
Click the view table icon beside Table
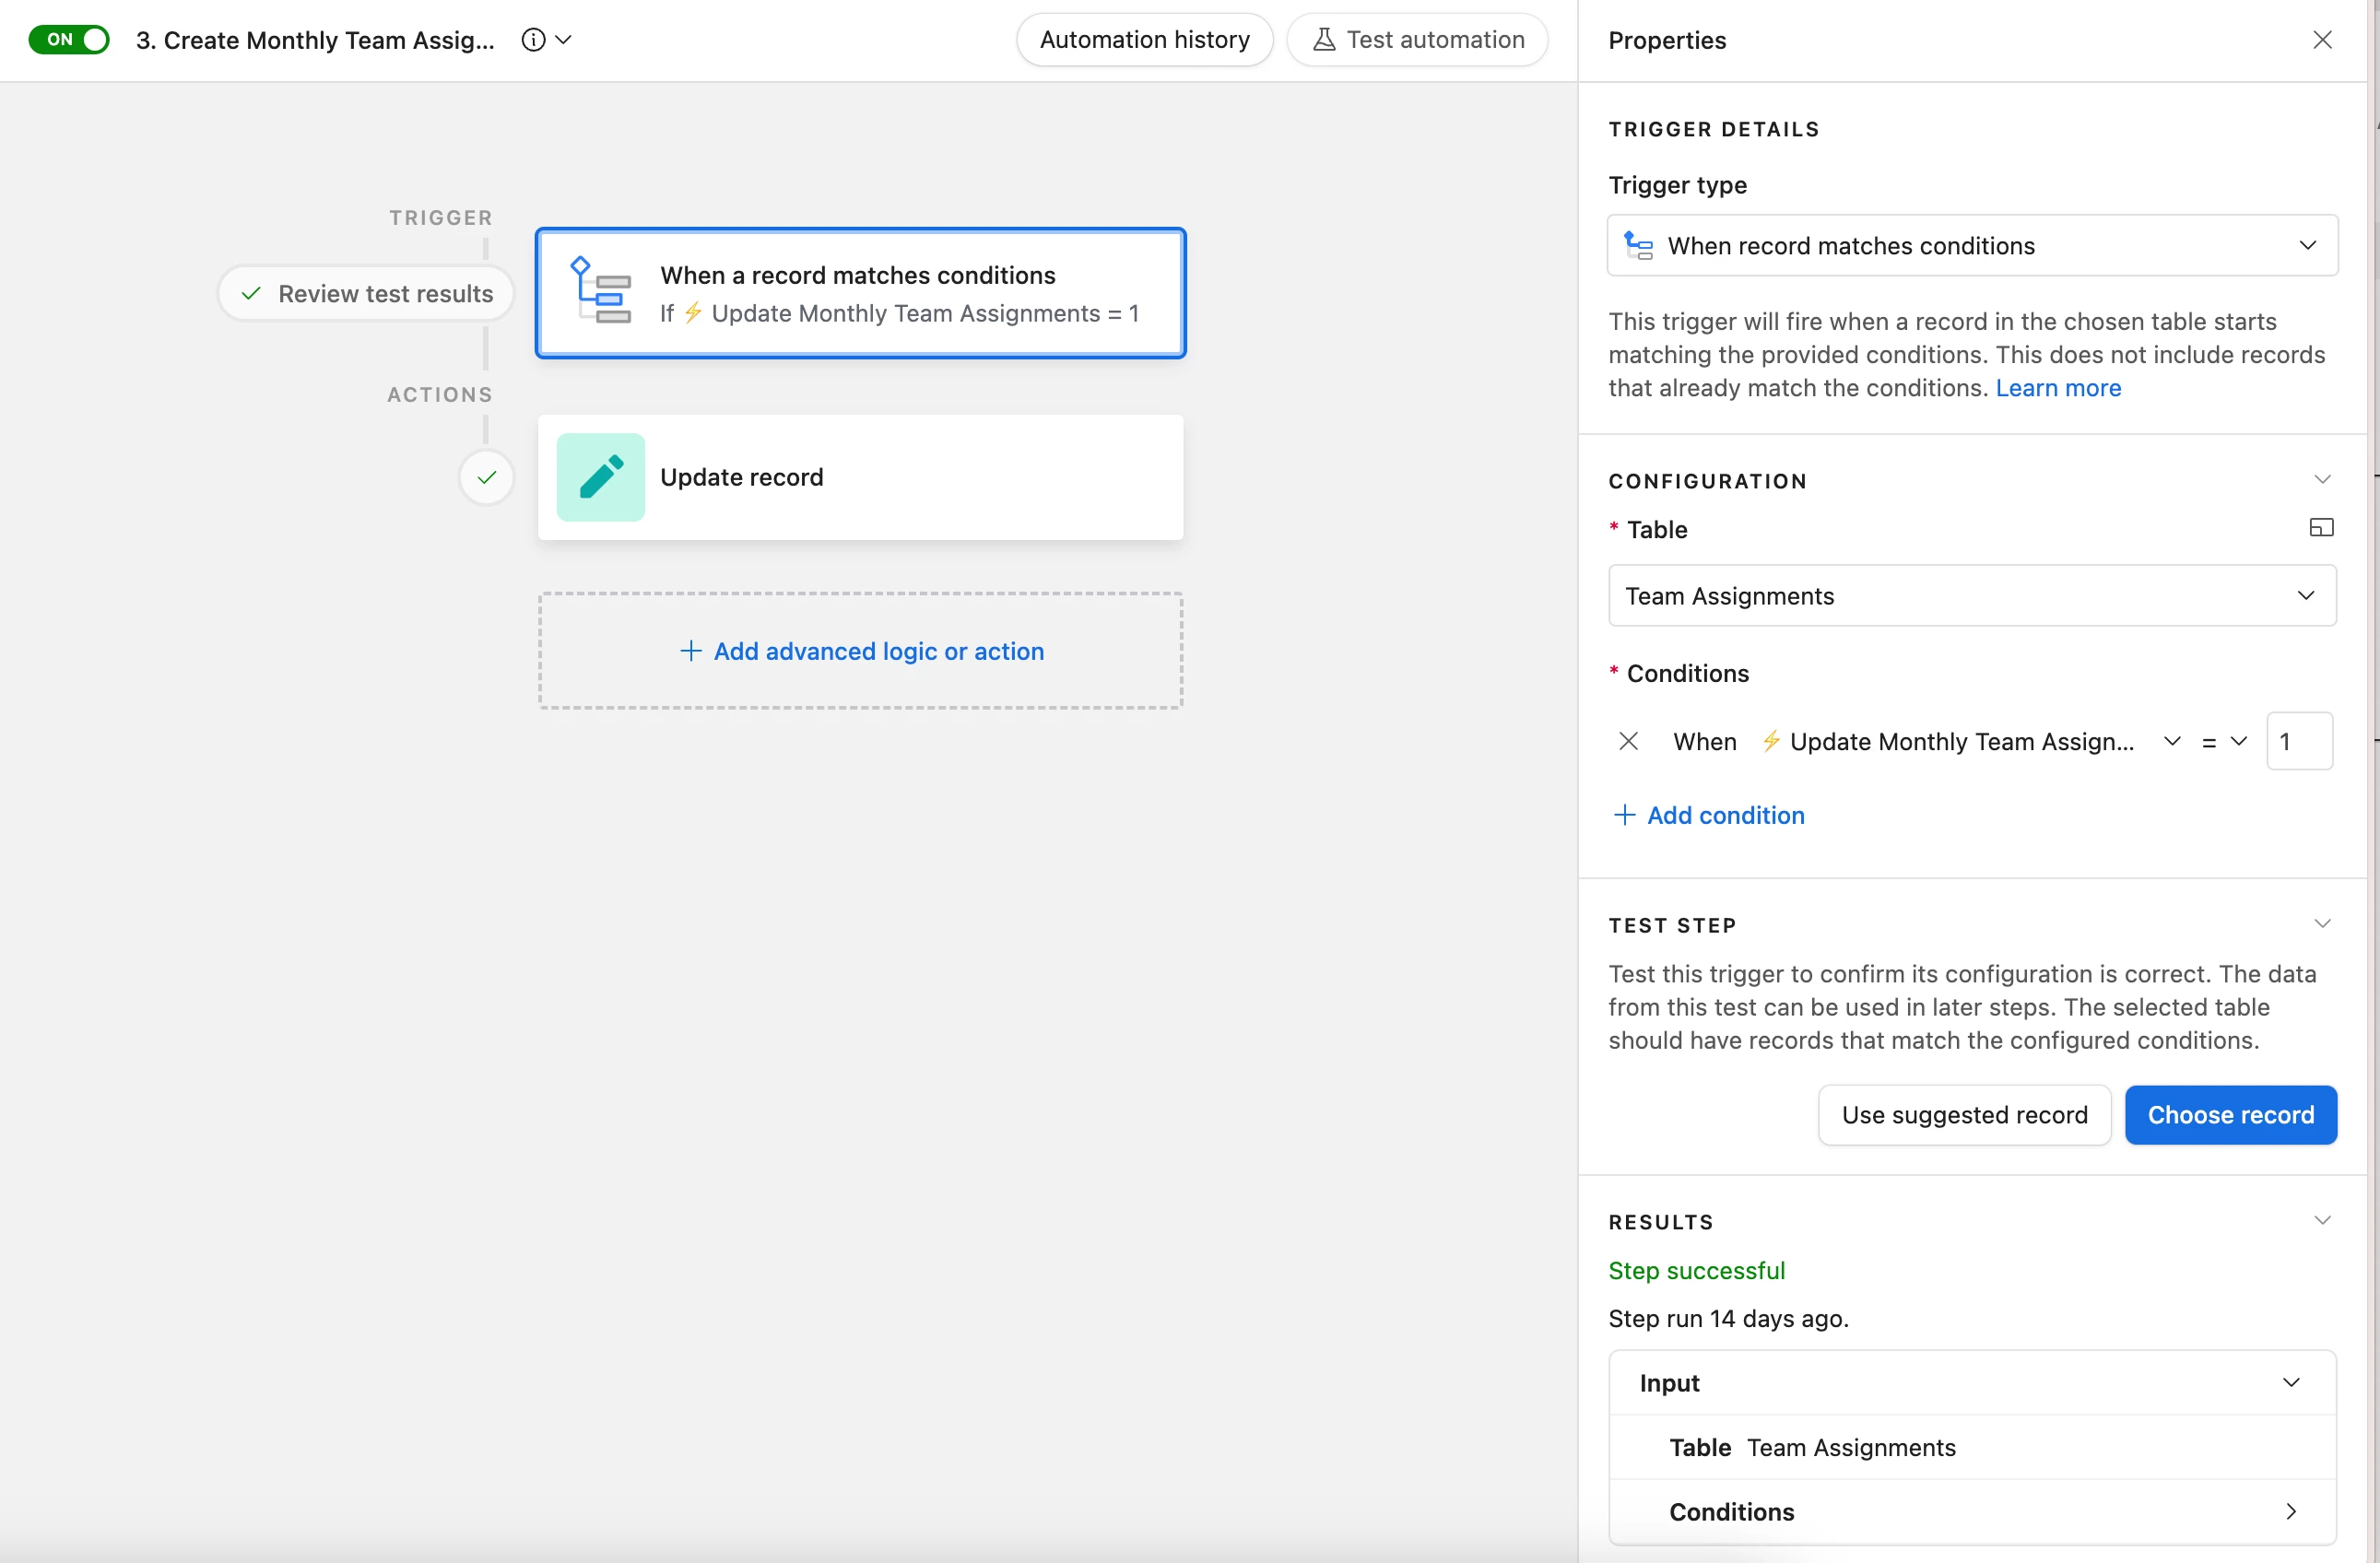click(2321, 528)
